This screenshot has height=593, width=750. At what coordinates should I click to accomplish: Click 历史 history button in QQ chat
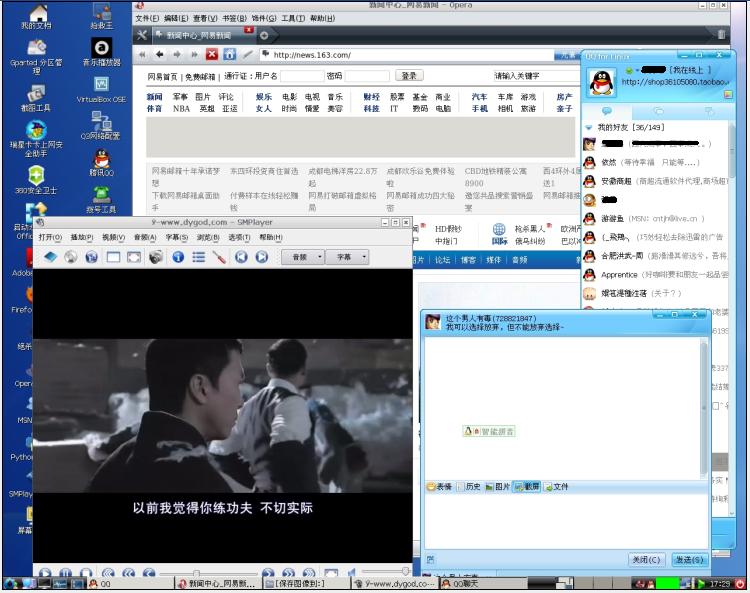click(x=468, y=486)
